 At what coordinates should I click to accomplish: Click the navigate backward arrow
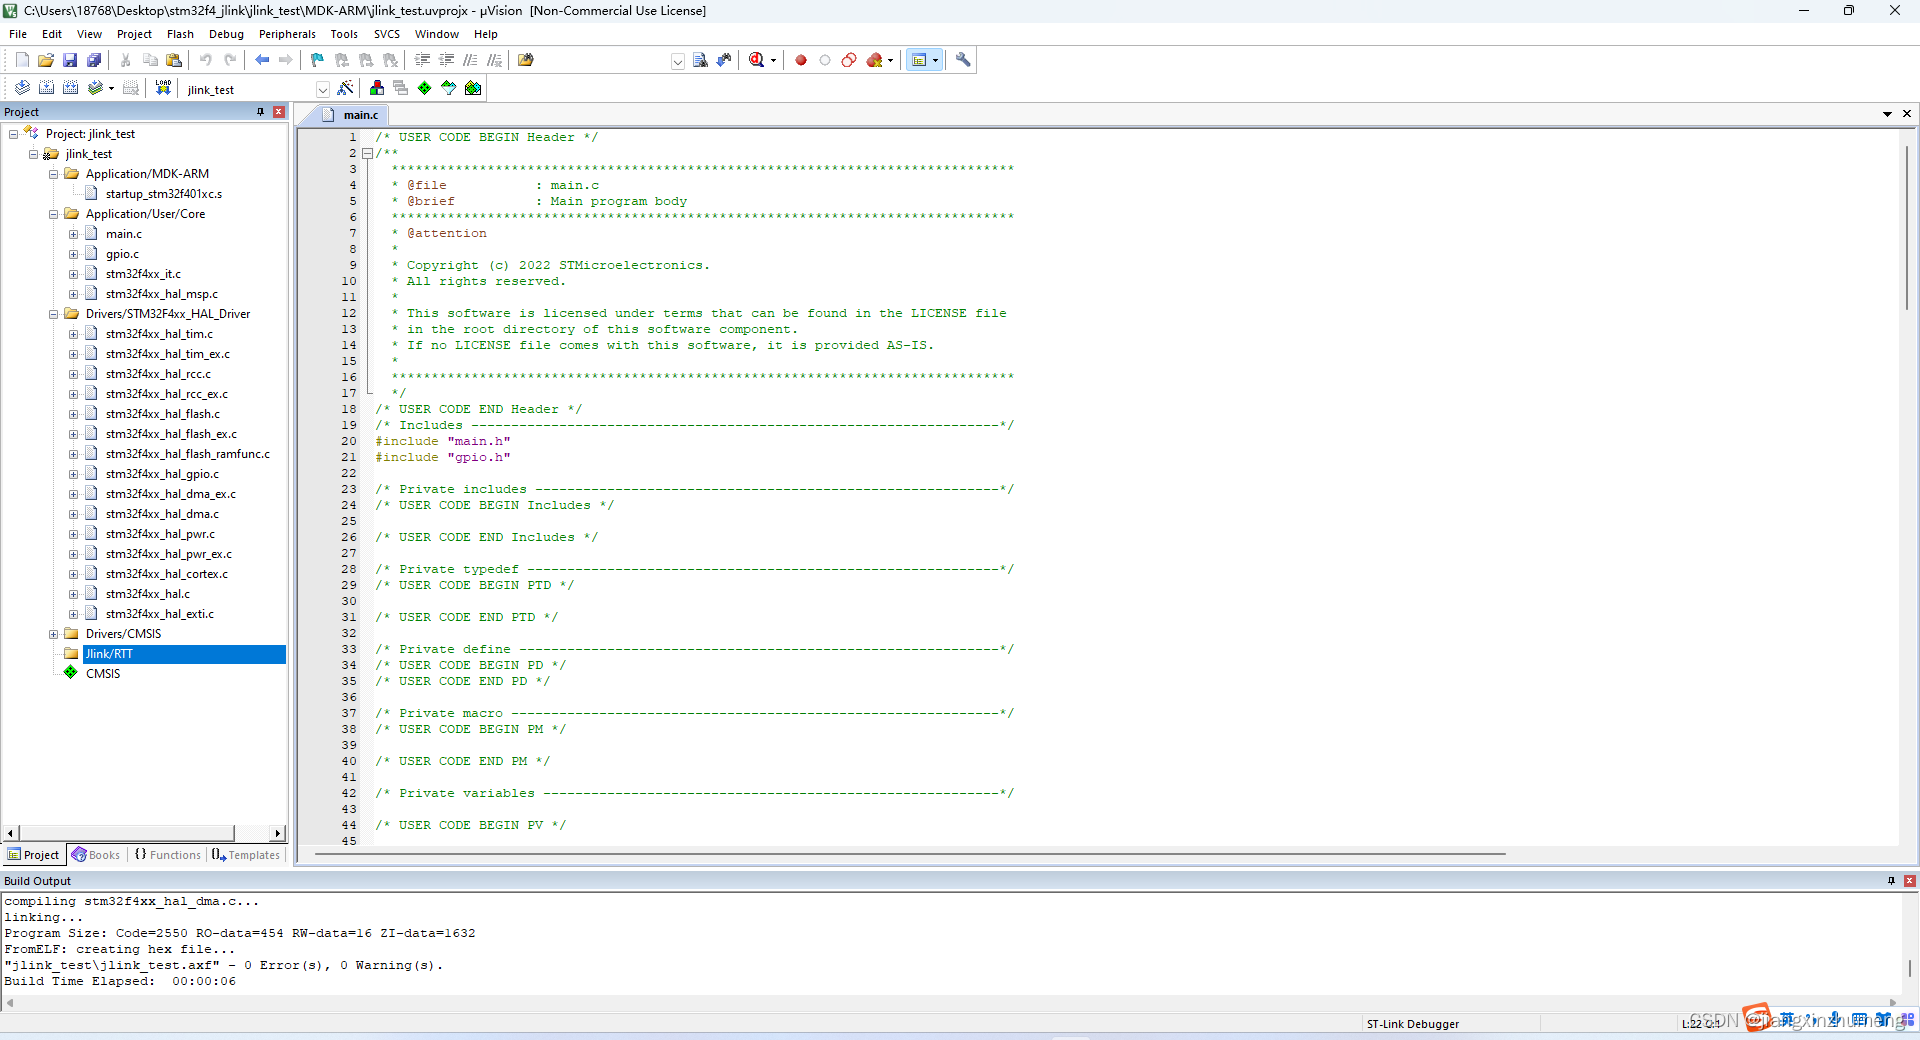(262, 60)
